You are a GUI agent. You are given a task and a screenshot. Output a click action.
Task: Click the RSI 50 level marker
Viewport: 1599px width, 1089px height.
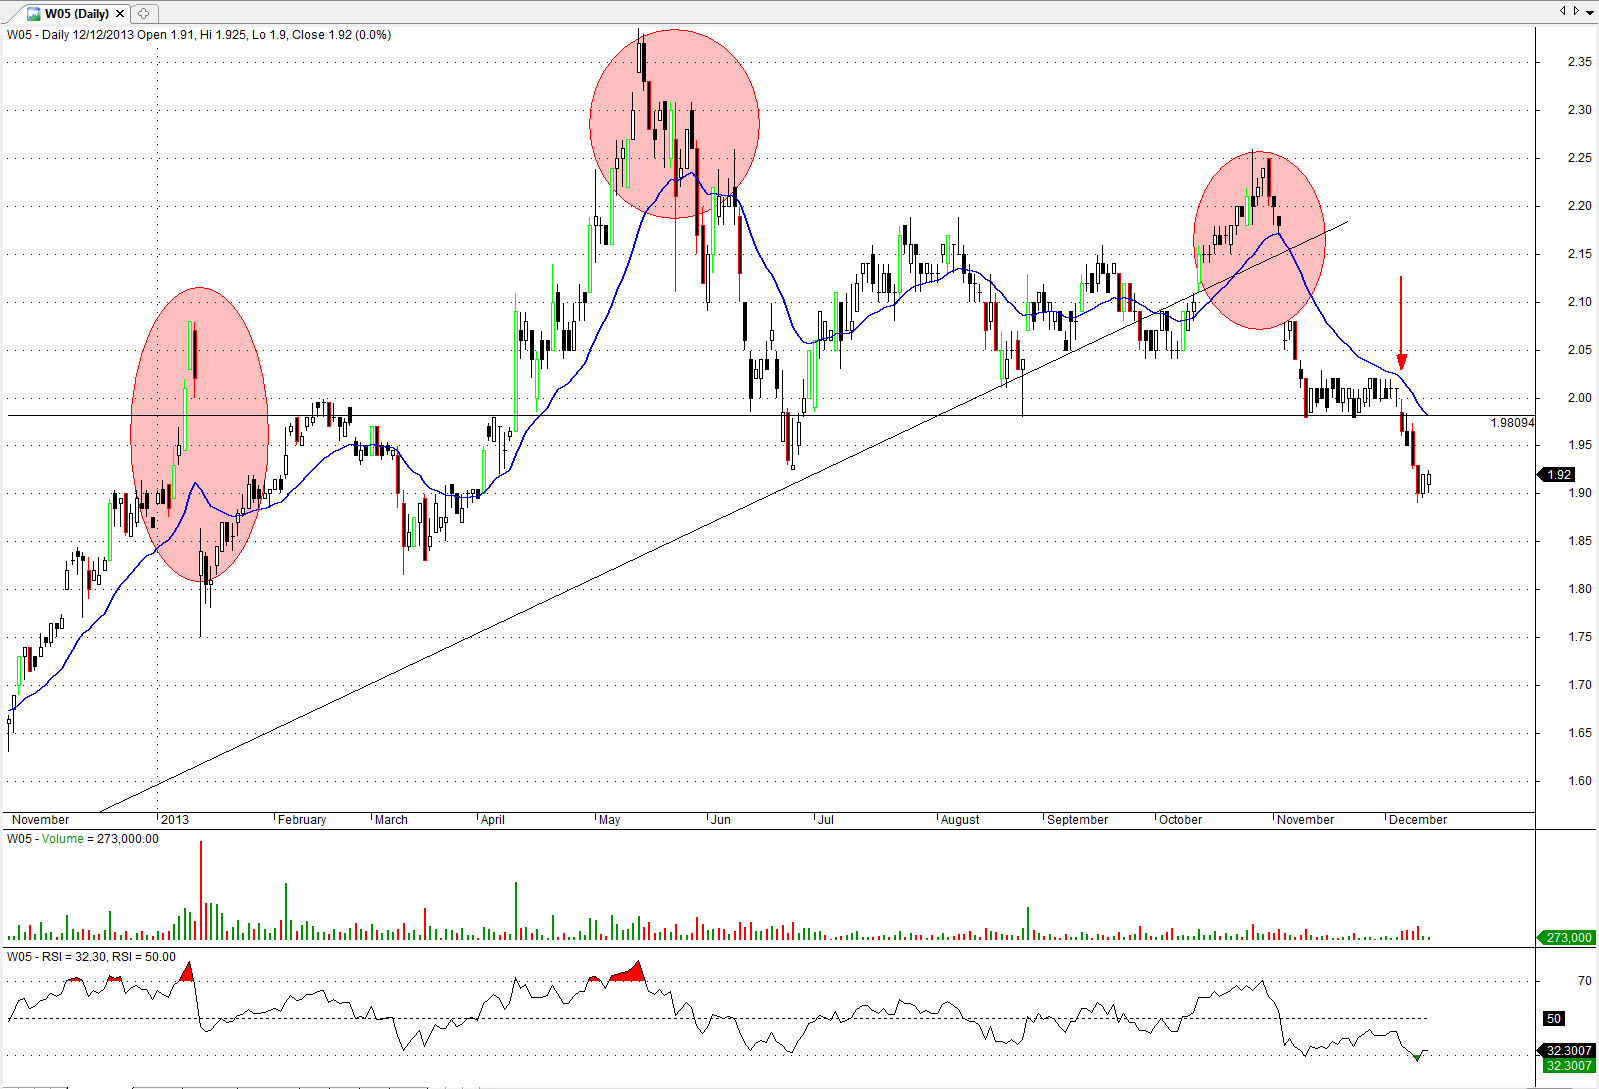(x=1553, y=1019)
